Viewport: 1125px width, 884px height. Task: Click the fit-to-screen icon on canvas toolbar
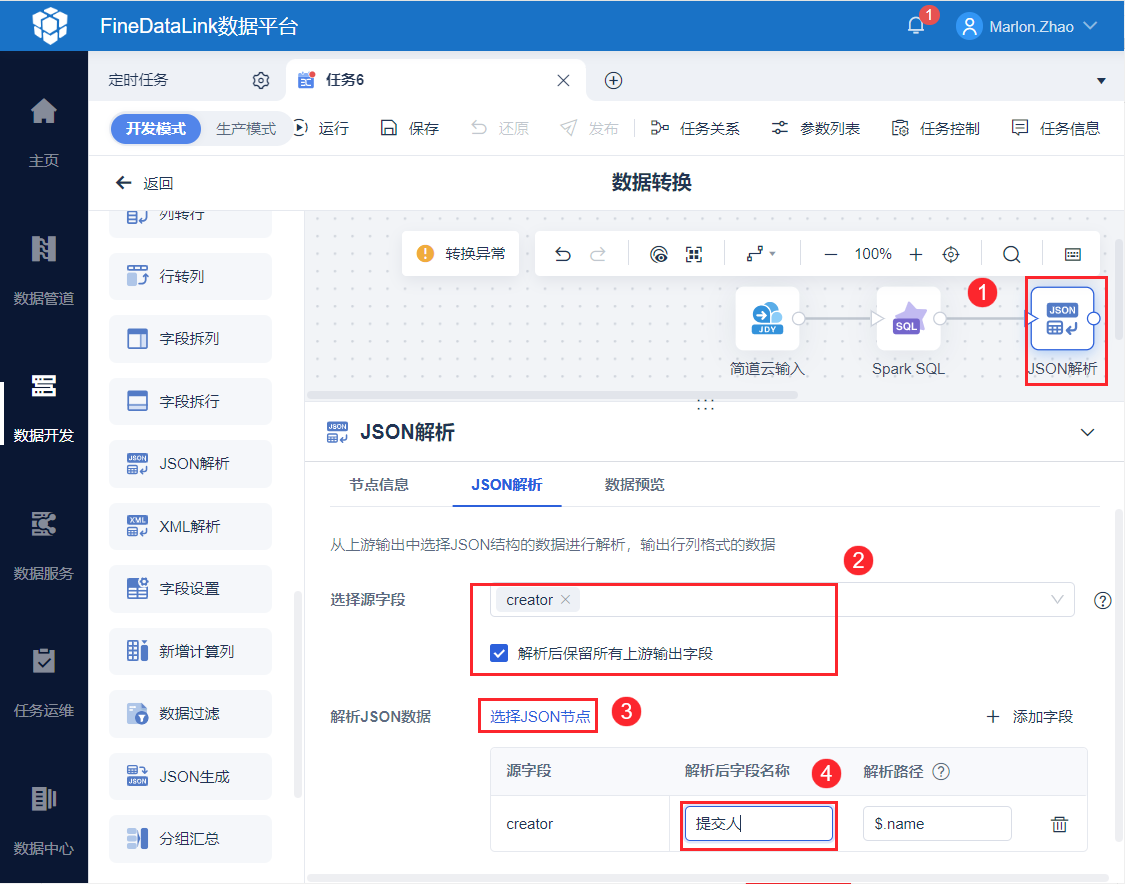point(694,254)
